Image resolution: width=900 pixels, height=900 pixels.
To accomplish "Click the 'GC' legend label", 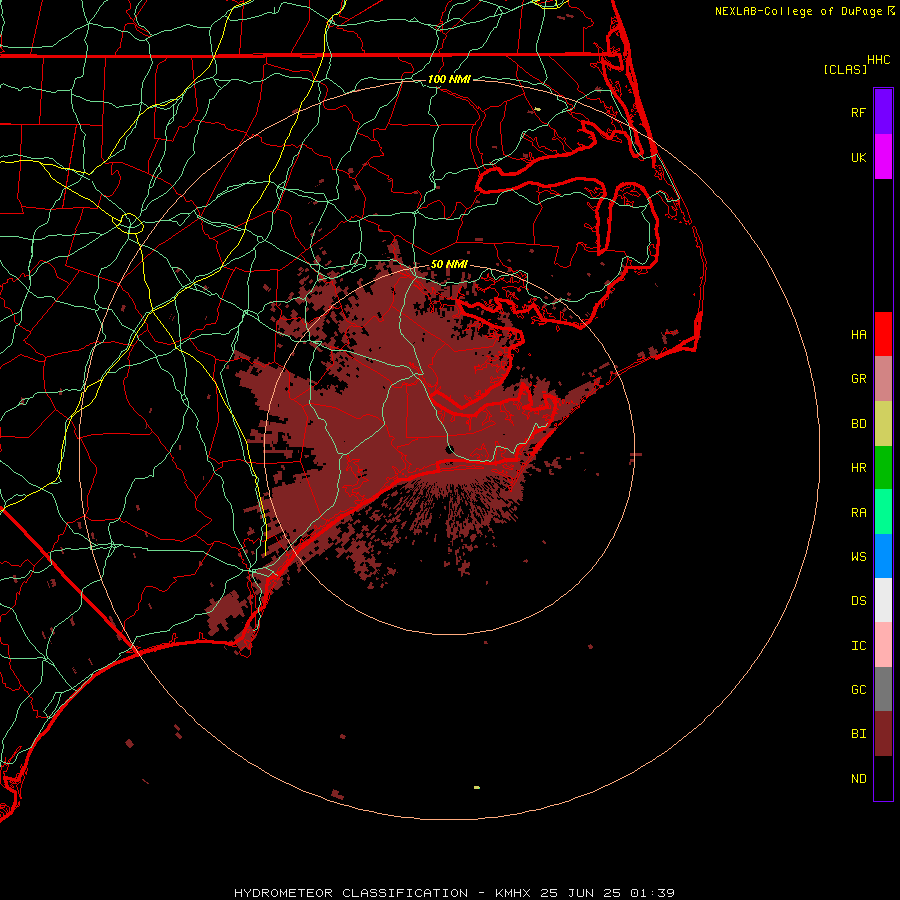I will click(858, 690).
